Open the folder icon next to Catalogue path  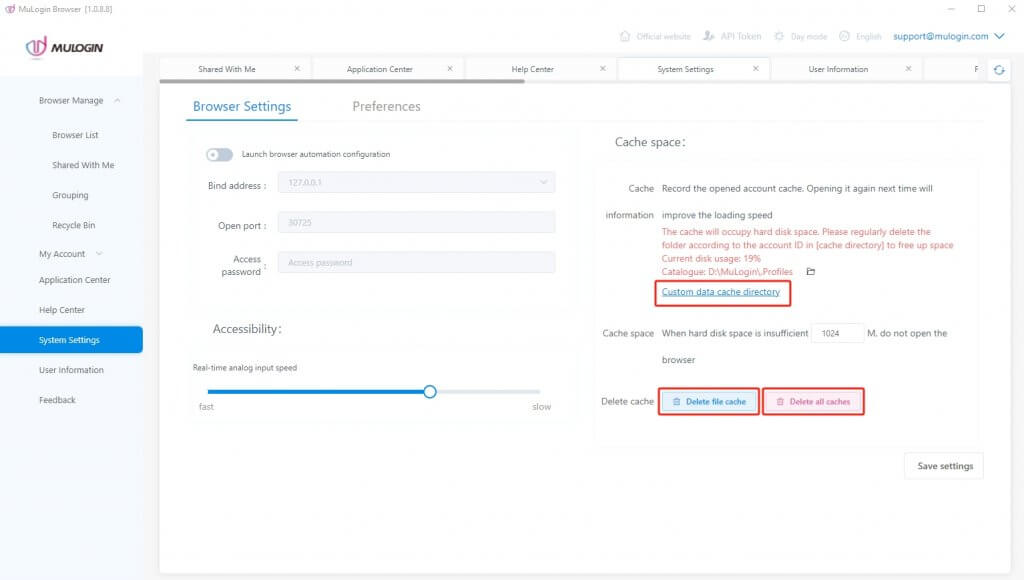click(x=811, y=272)
